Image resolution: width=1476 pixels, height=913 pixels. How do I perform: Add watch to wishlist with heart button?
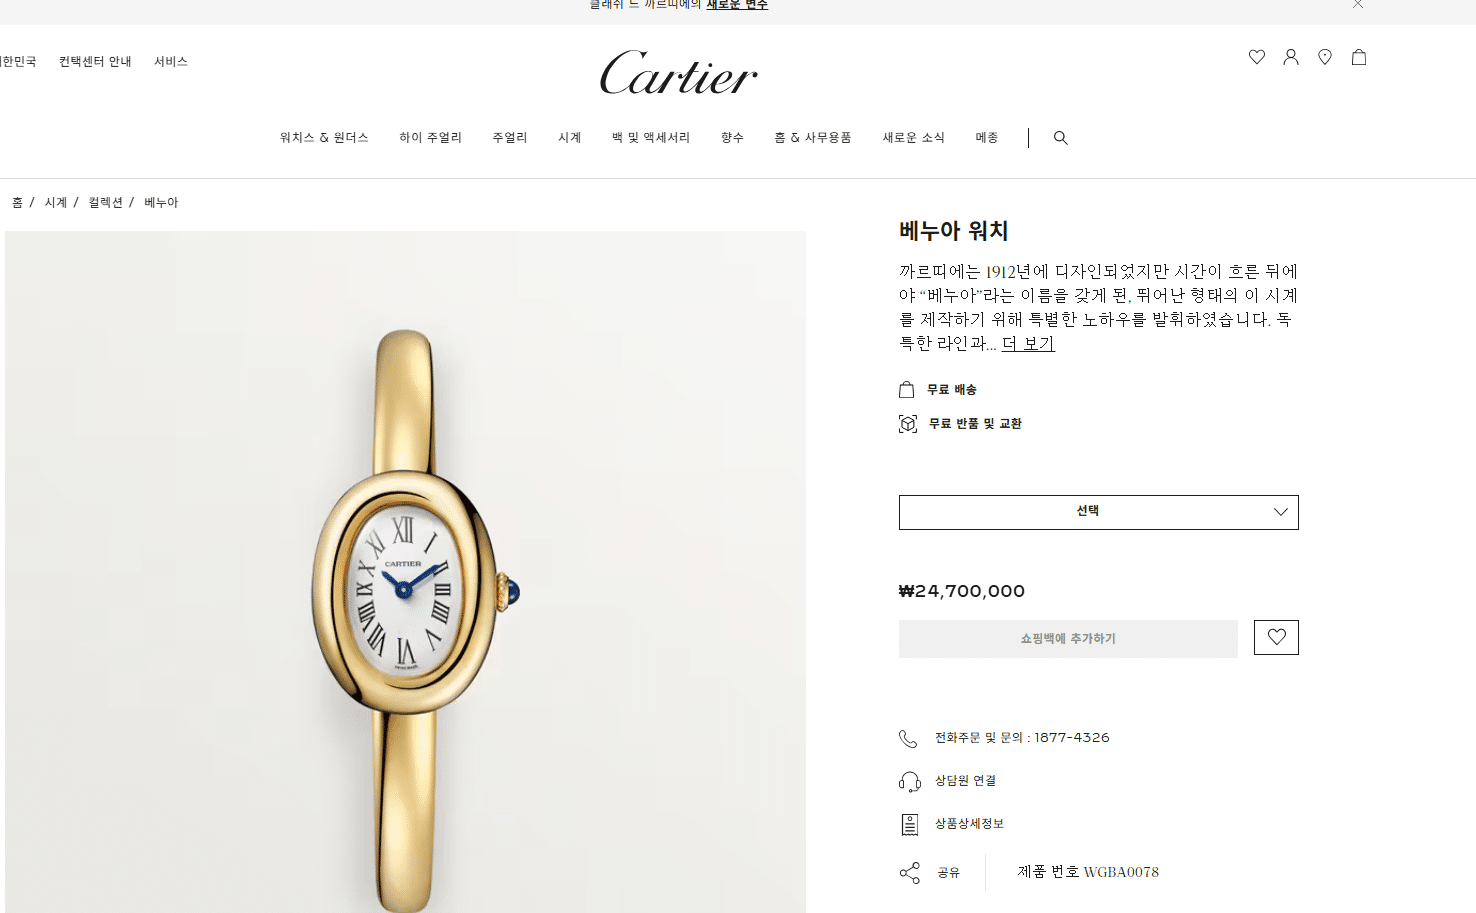[x=1276, y=637]
